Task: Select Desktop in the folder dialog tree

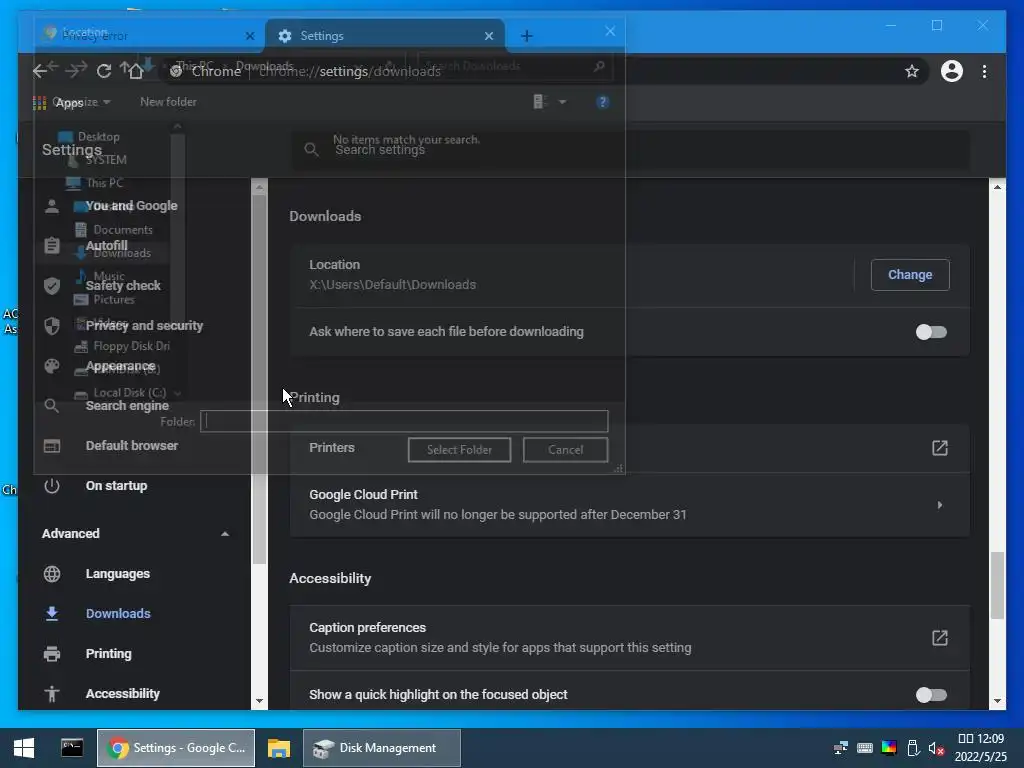Action: coord(89,136)
